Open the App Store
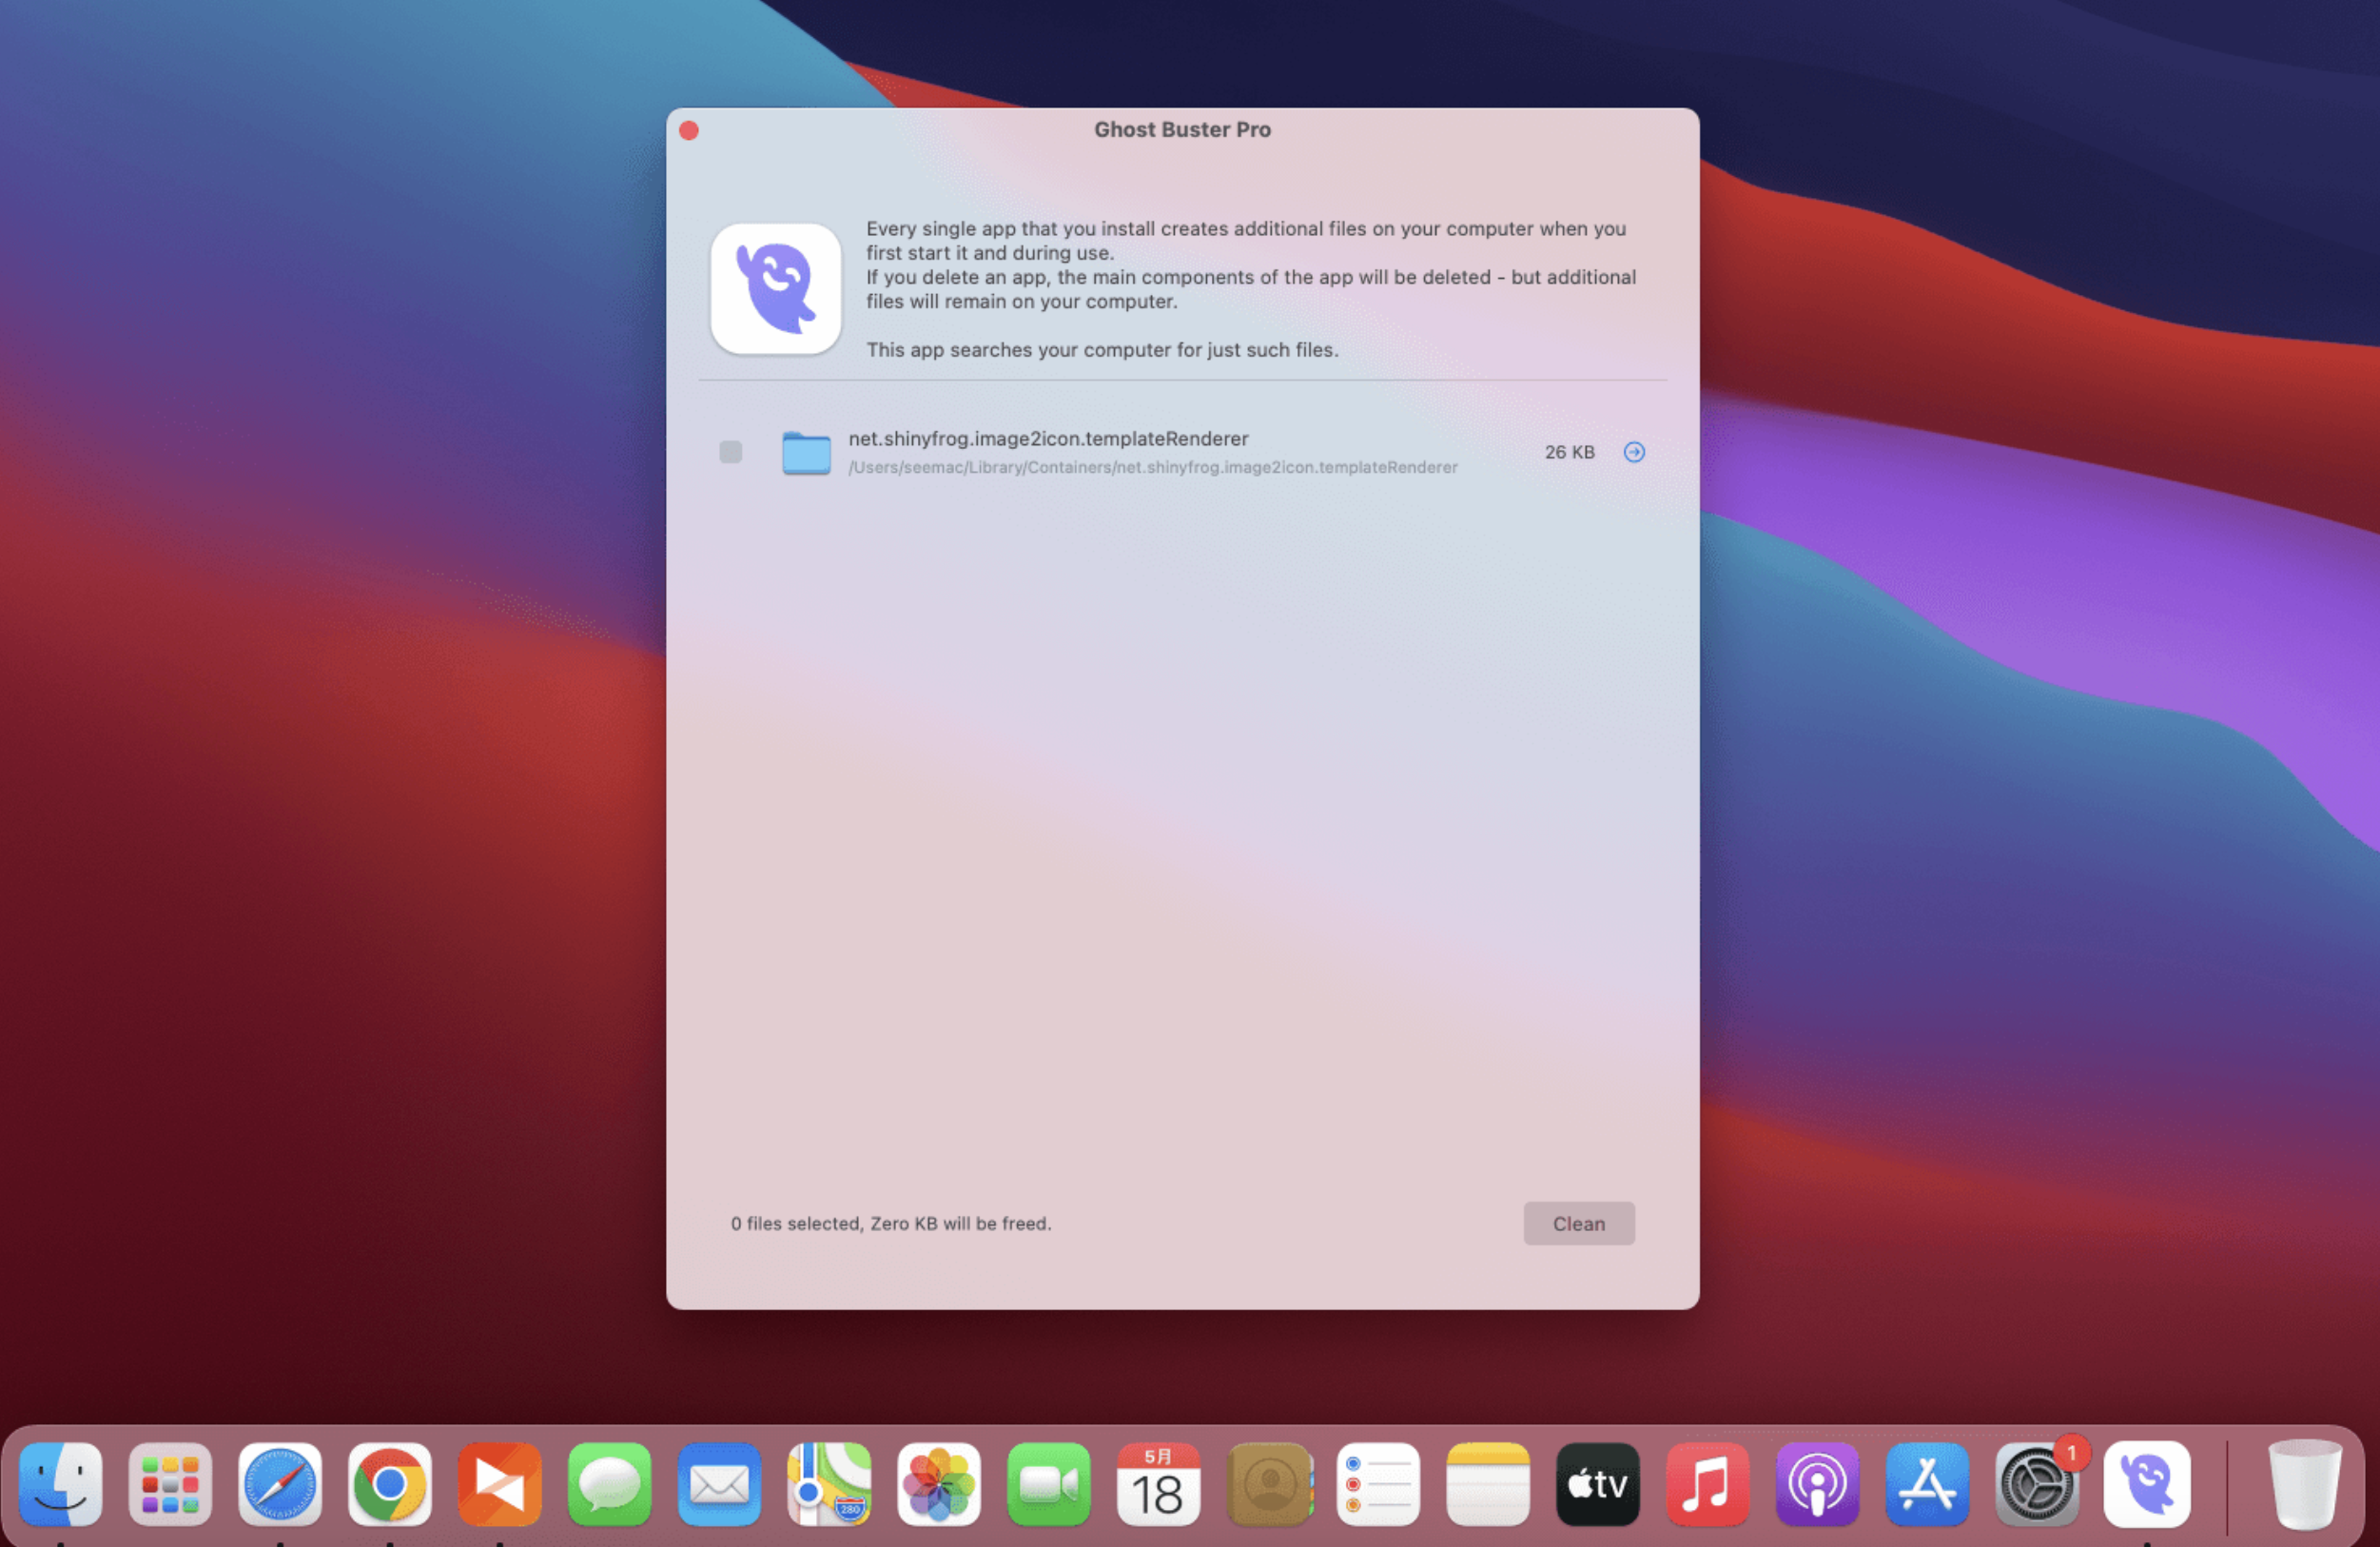 pyautogui.click(x=1928, y=1485)
